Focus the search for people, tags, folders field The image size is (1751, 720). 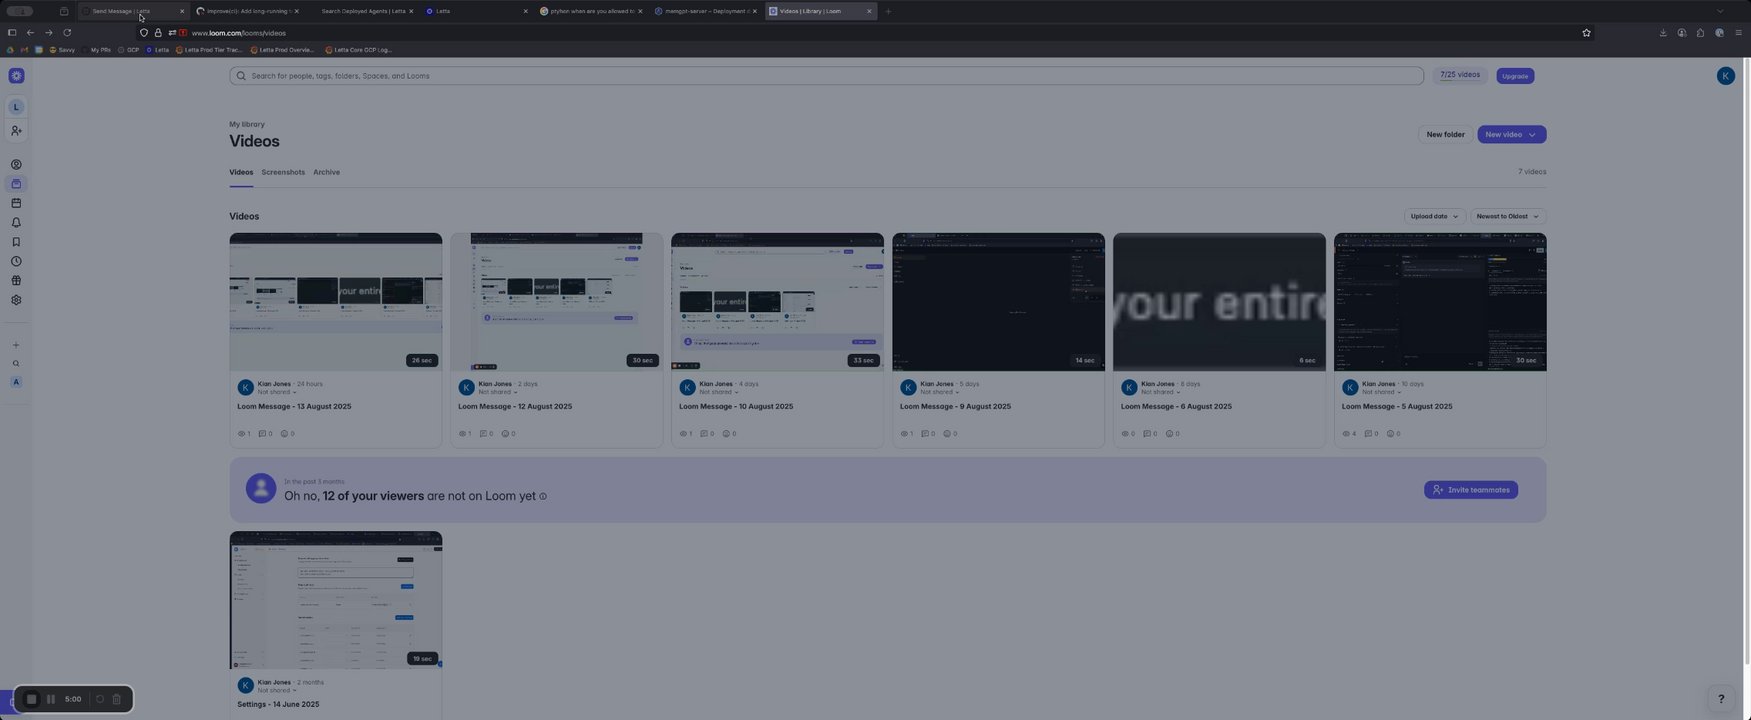pyautogui.click(x=826, y=76)
